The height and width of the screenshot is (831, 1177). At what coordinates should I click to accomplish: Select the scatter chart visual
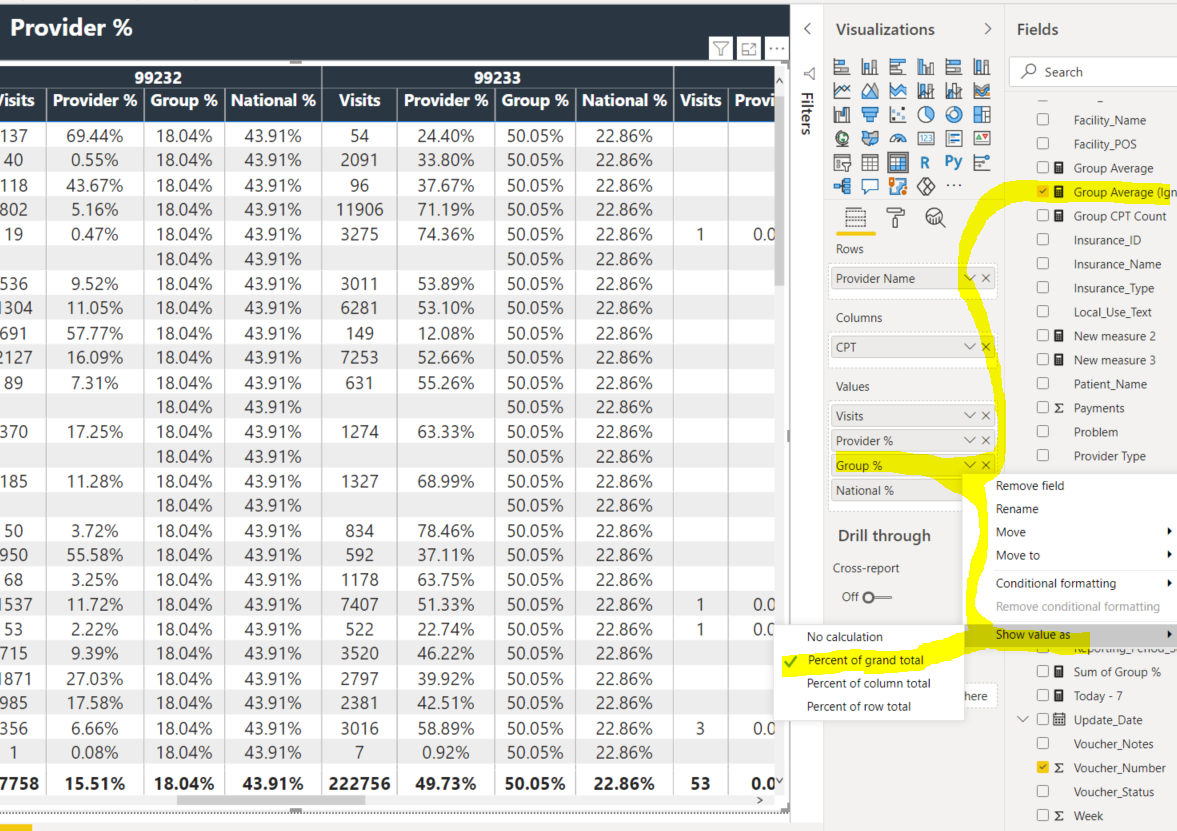pyautogui.click(x=897, y=115)
